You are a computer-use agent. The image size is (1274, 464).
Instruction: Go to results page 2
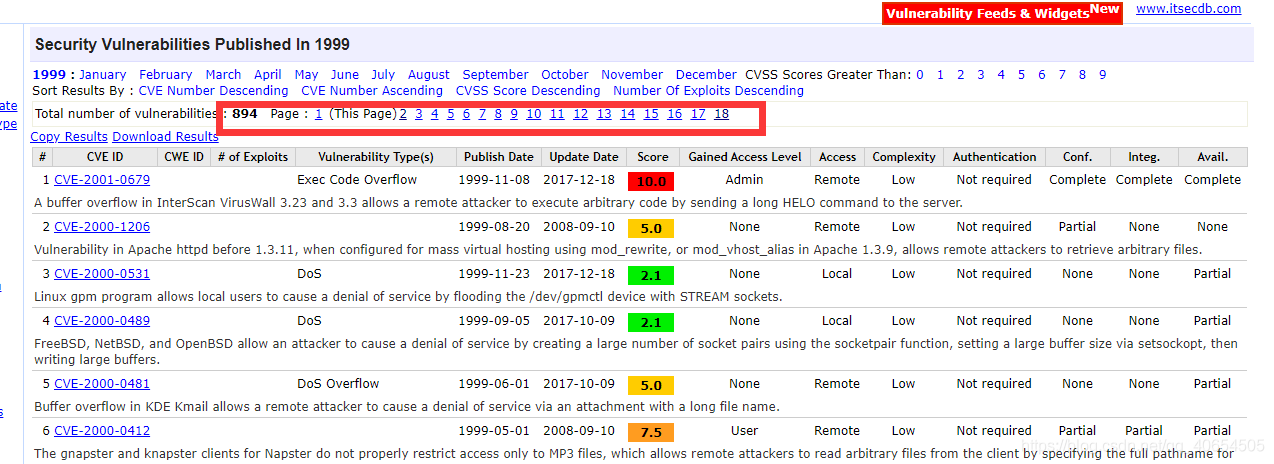pyautogui.click(x=403, y=114)
